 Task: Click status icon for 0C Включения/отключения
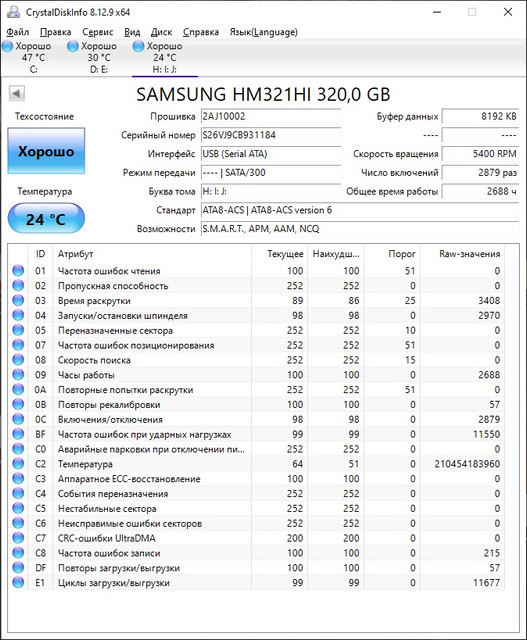pyautogui.click(x=18, y=419)
